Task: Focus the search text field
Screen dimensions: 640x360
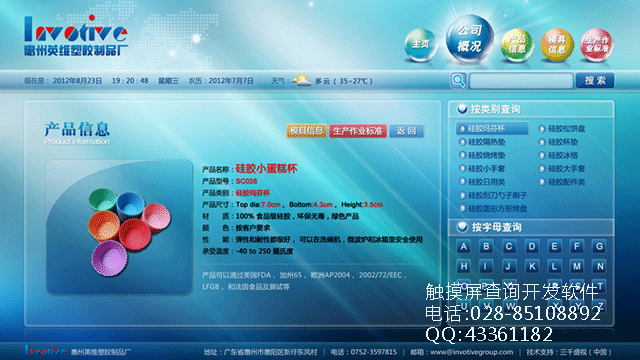Action: point(521,81)
